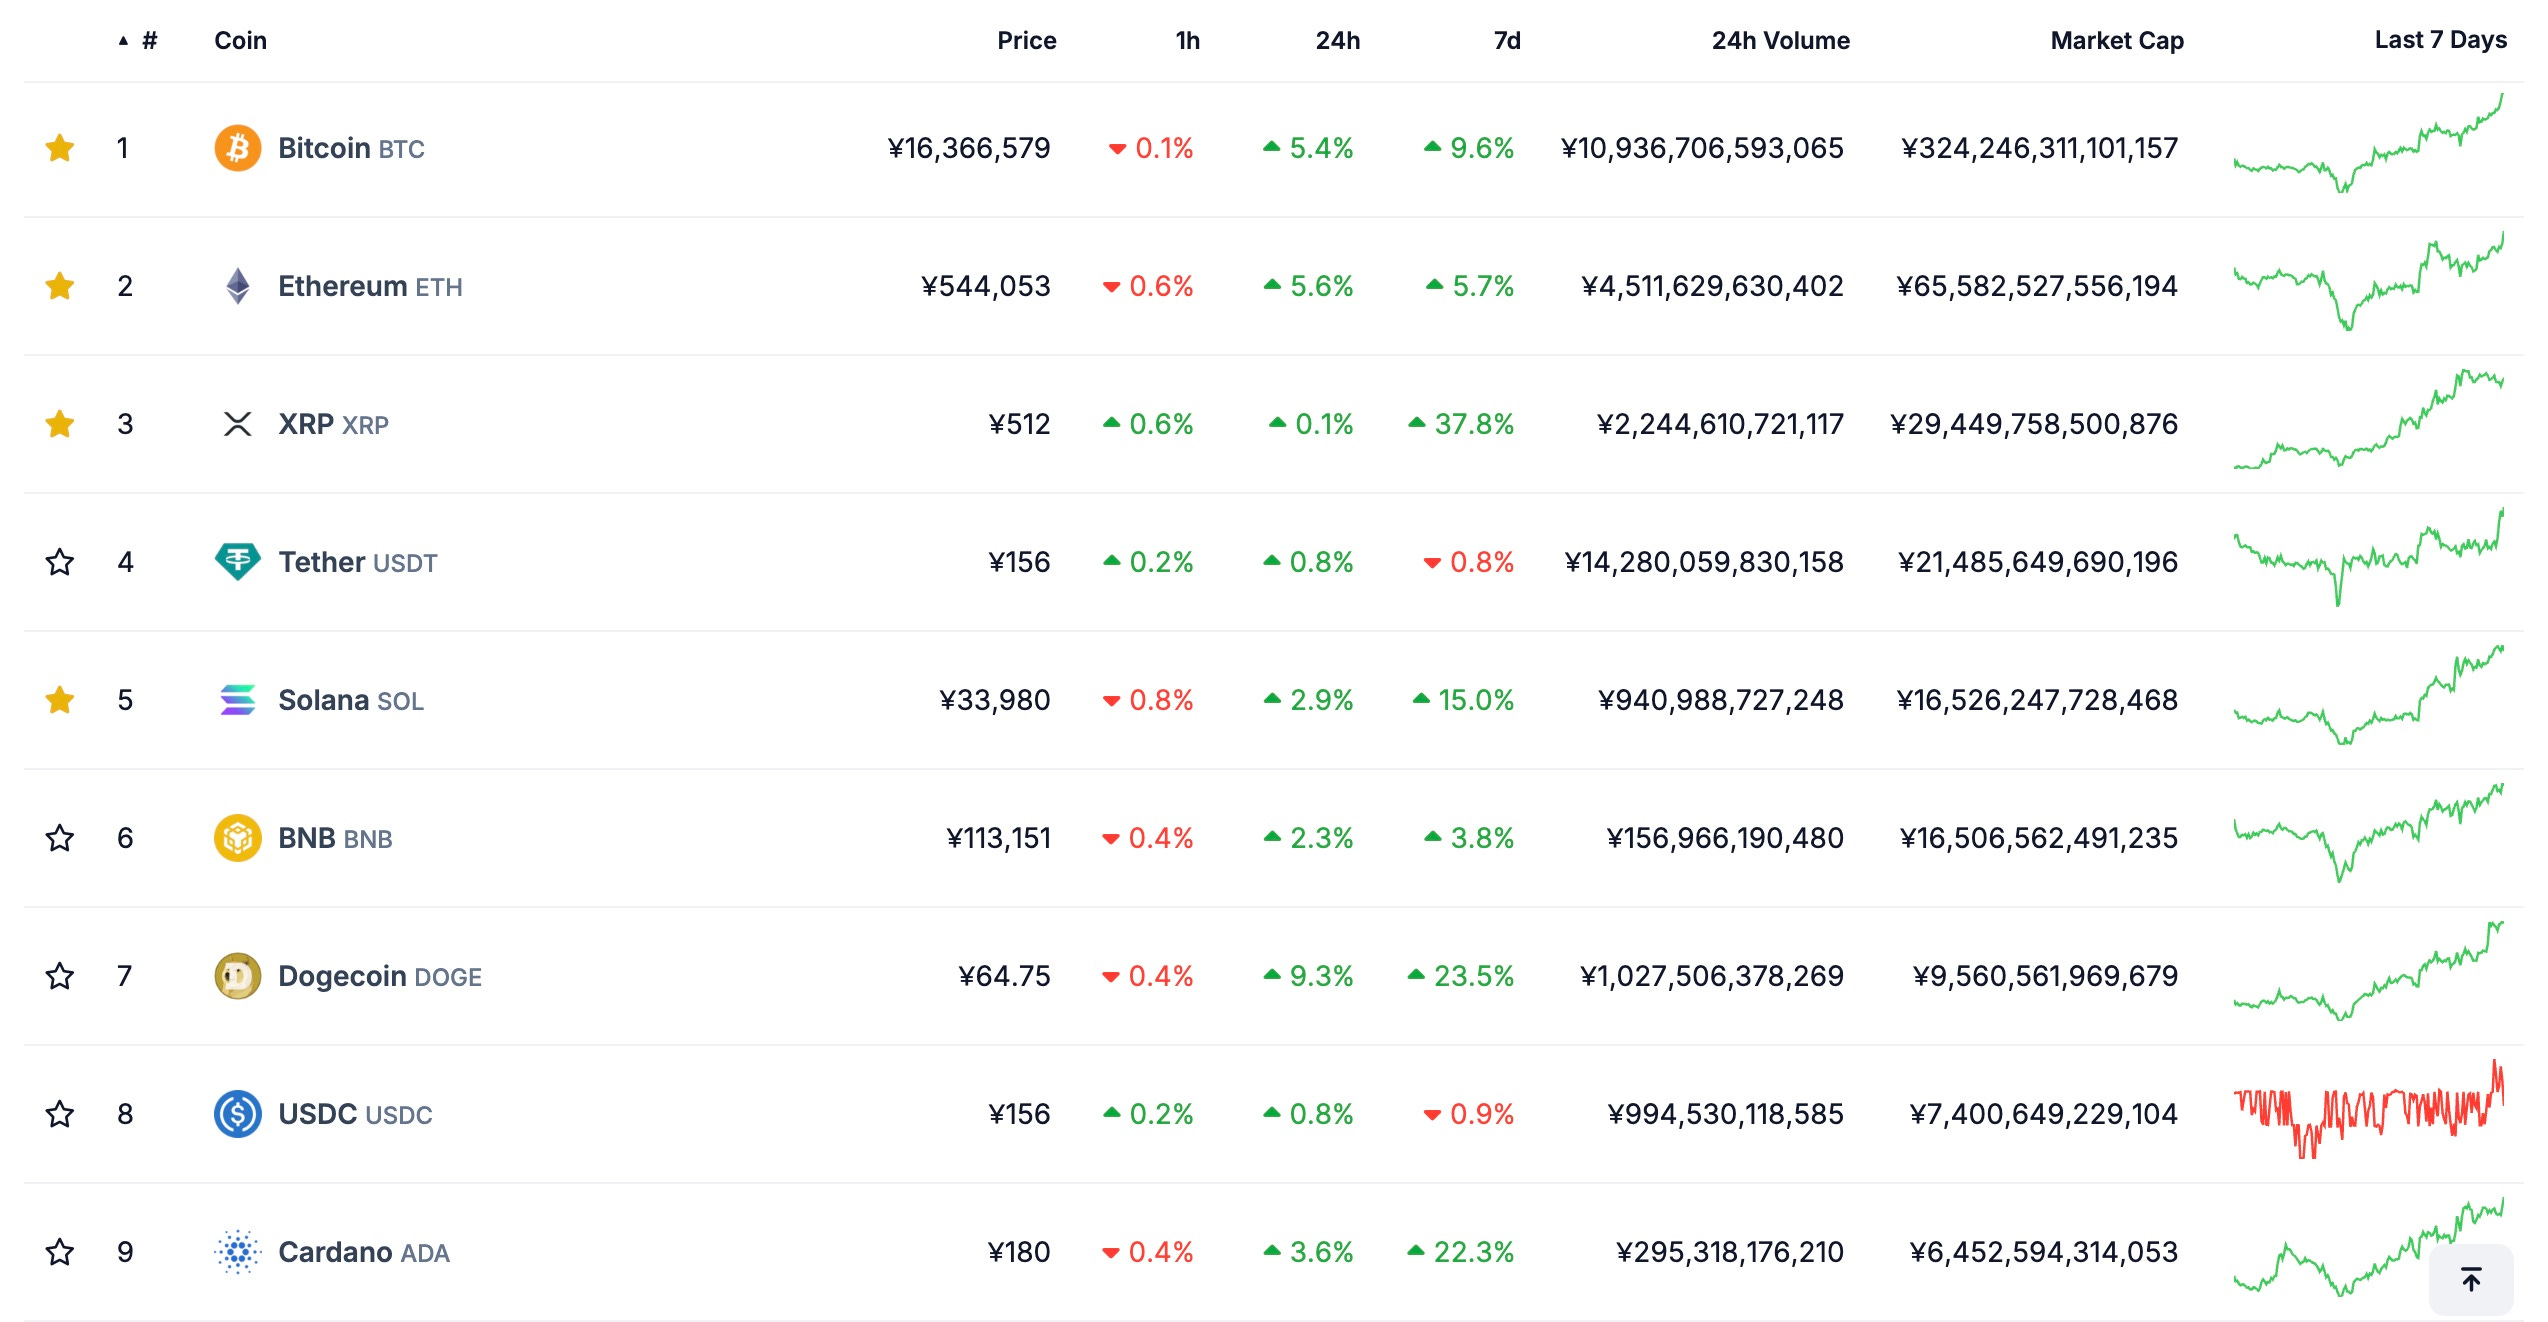
Task: Click the Cardano logo icon
Action: pos(238,1252)
